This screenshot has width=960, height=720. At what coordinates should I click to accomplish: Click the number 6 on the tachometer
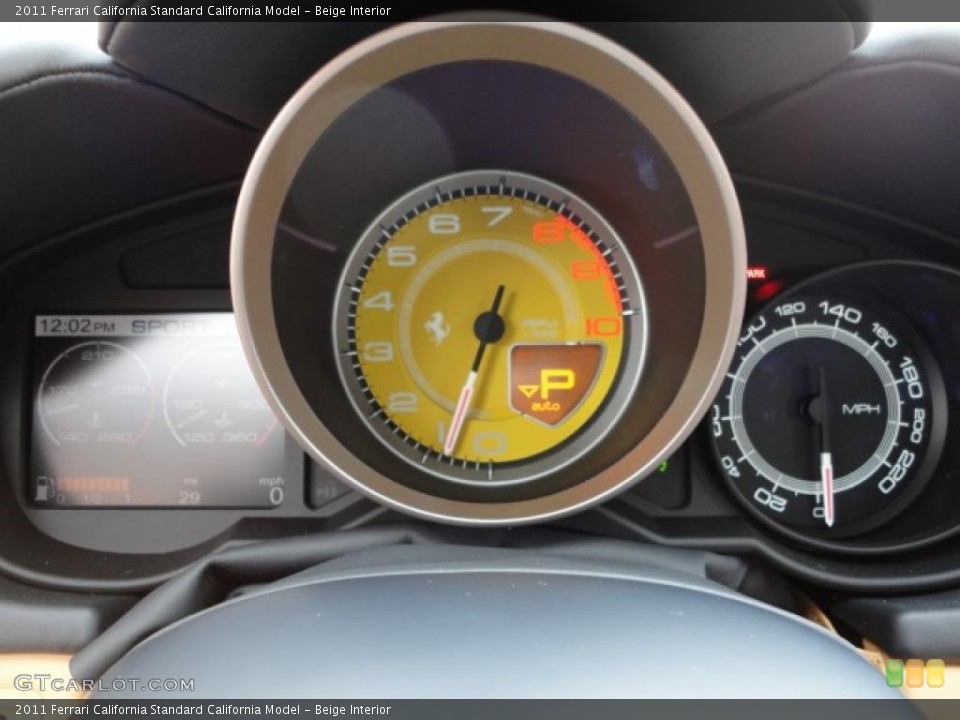(x=443, y=223)
